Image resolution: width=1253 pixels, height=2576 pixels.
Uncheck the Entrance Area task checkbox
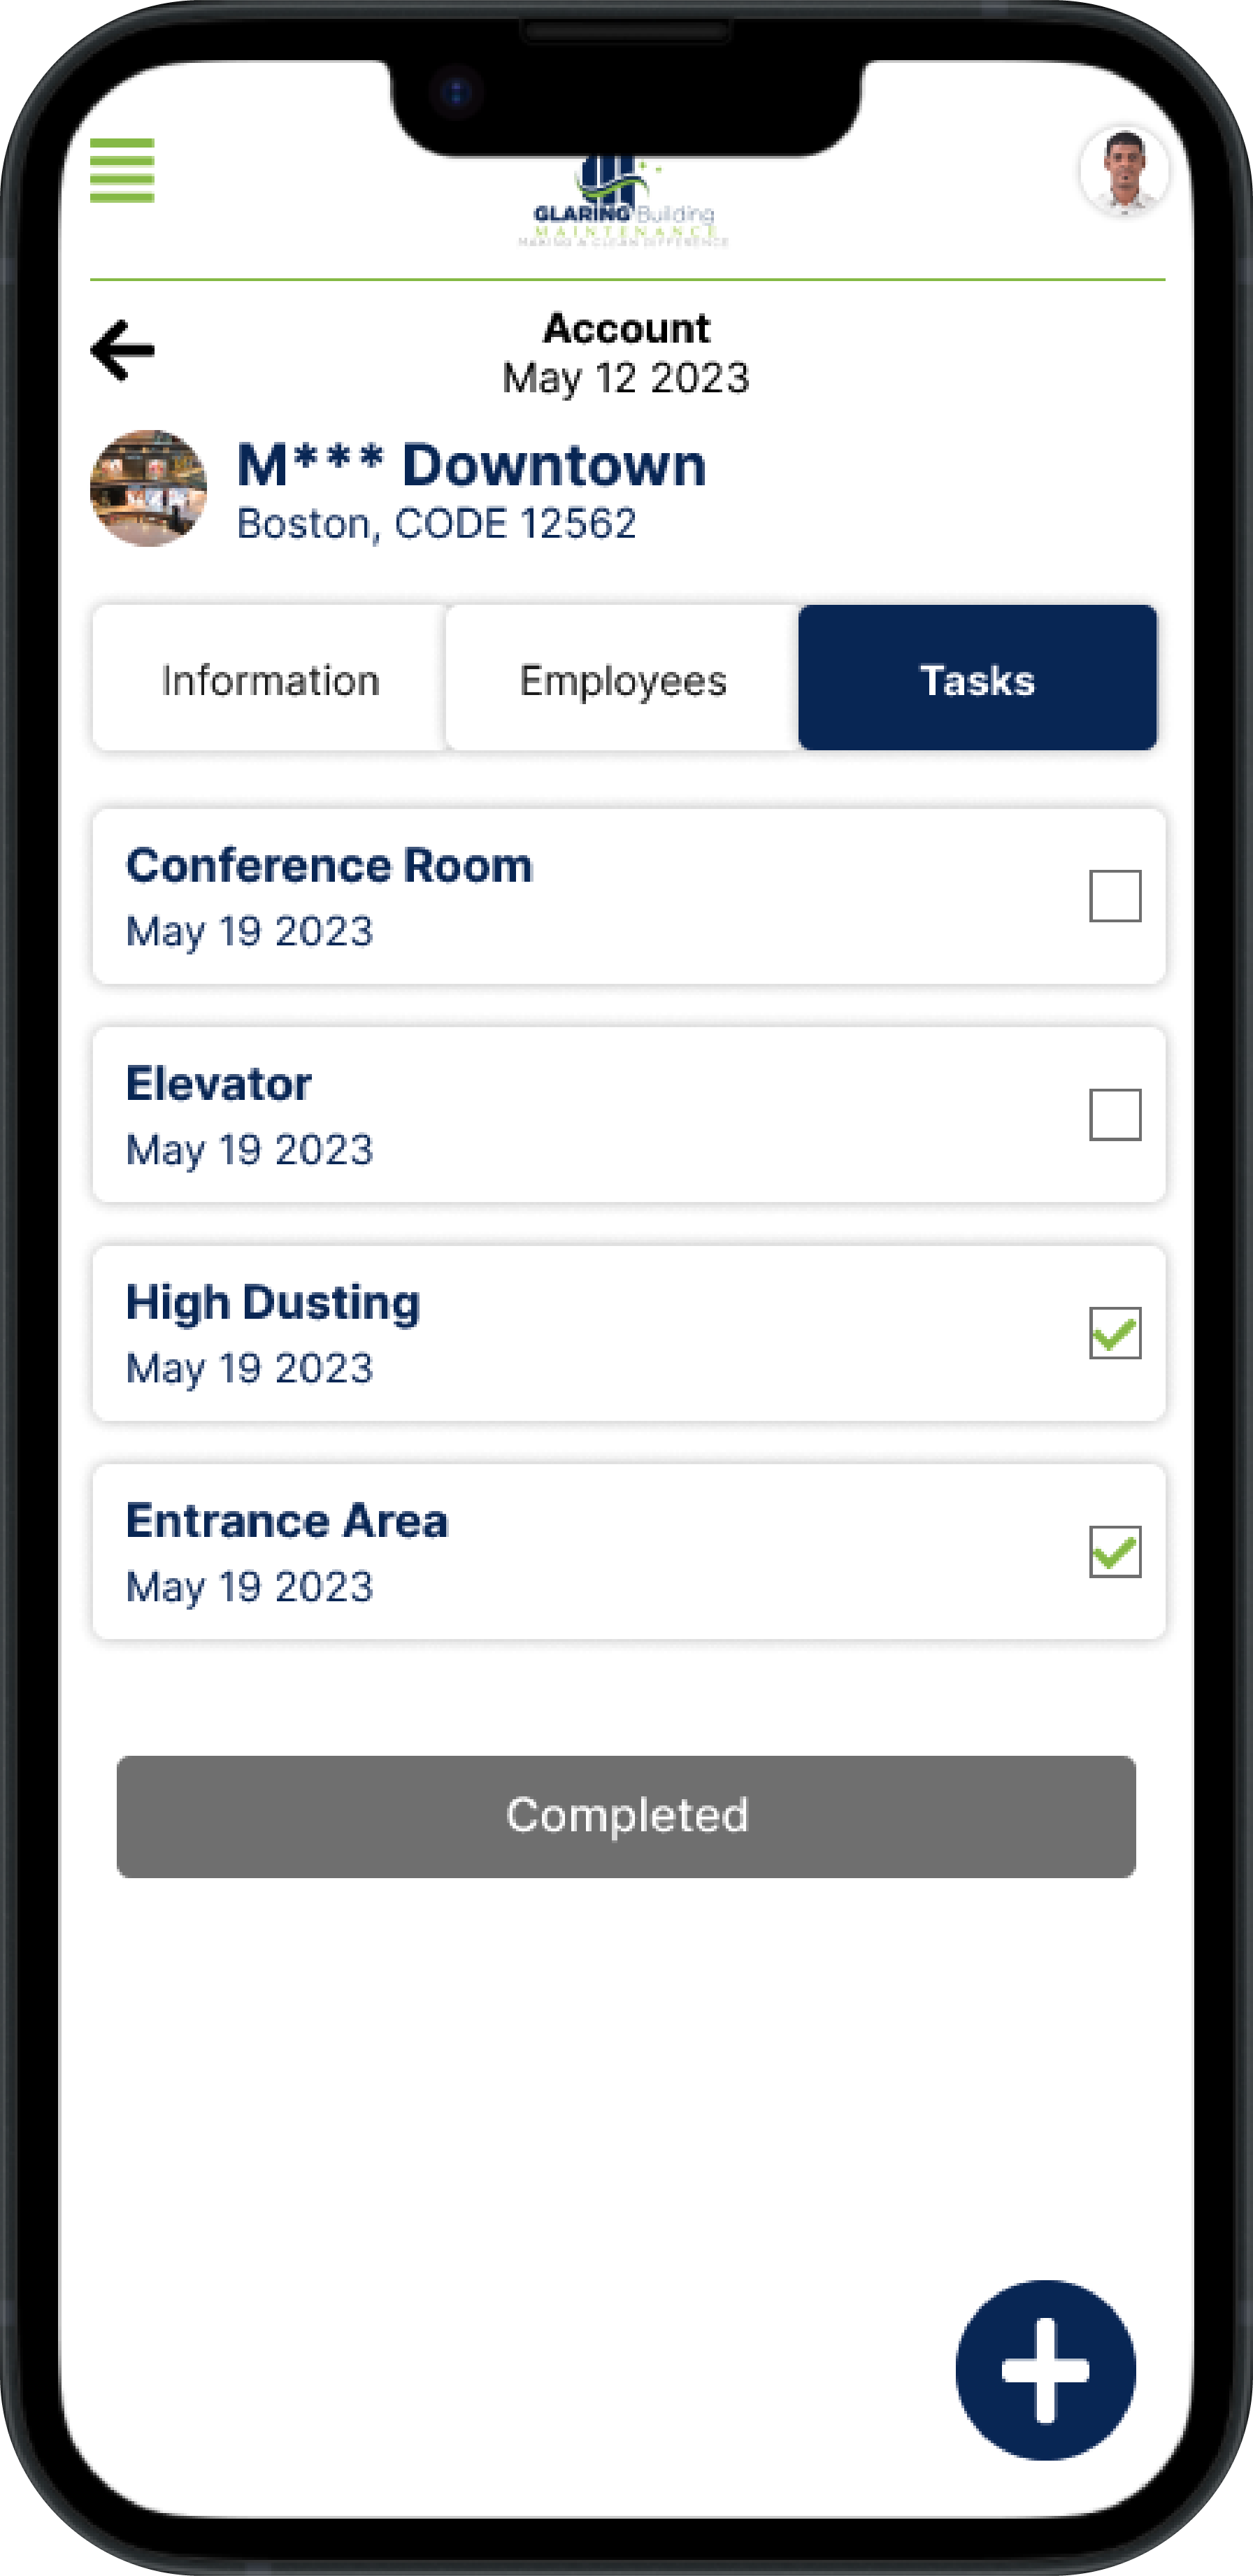click(1114, 1551)
